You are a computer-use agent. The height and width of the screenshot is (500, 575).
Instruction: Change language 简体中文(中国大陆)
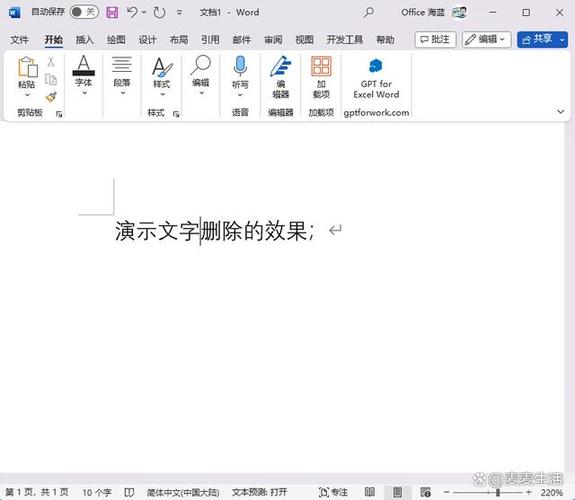tap(183, 492)
